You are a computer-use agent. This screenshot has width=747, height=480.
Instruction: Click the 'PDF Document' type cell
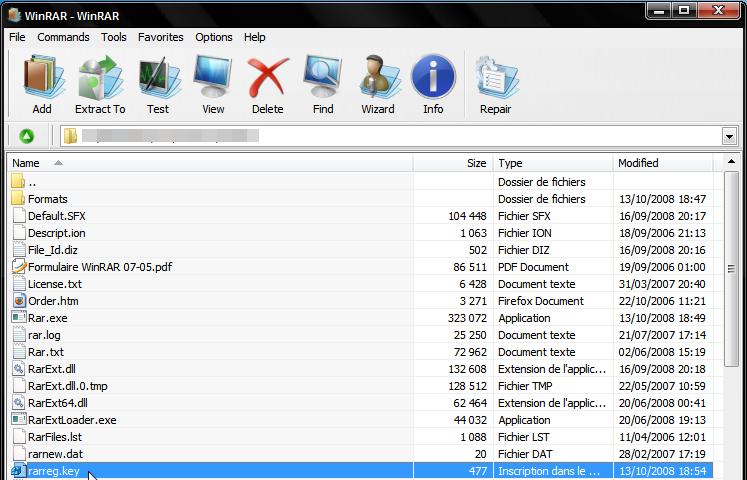coord(533,267)
